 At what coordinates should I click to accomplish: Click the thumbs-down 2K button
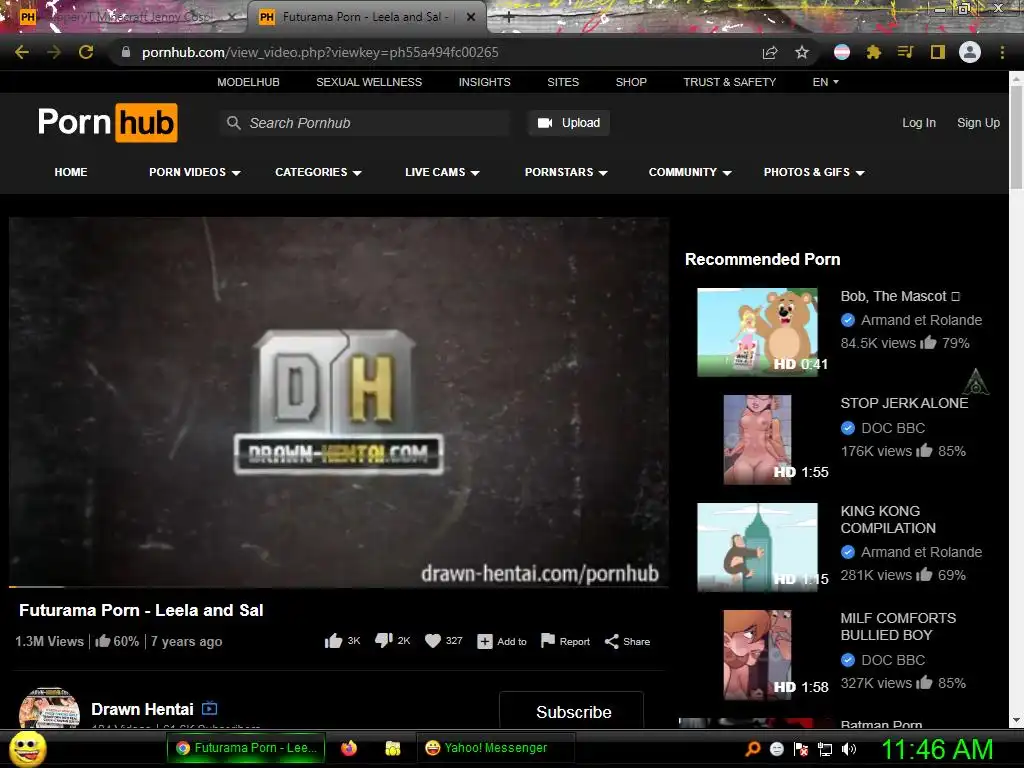tap(392, 641)
